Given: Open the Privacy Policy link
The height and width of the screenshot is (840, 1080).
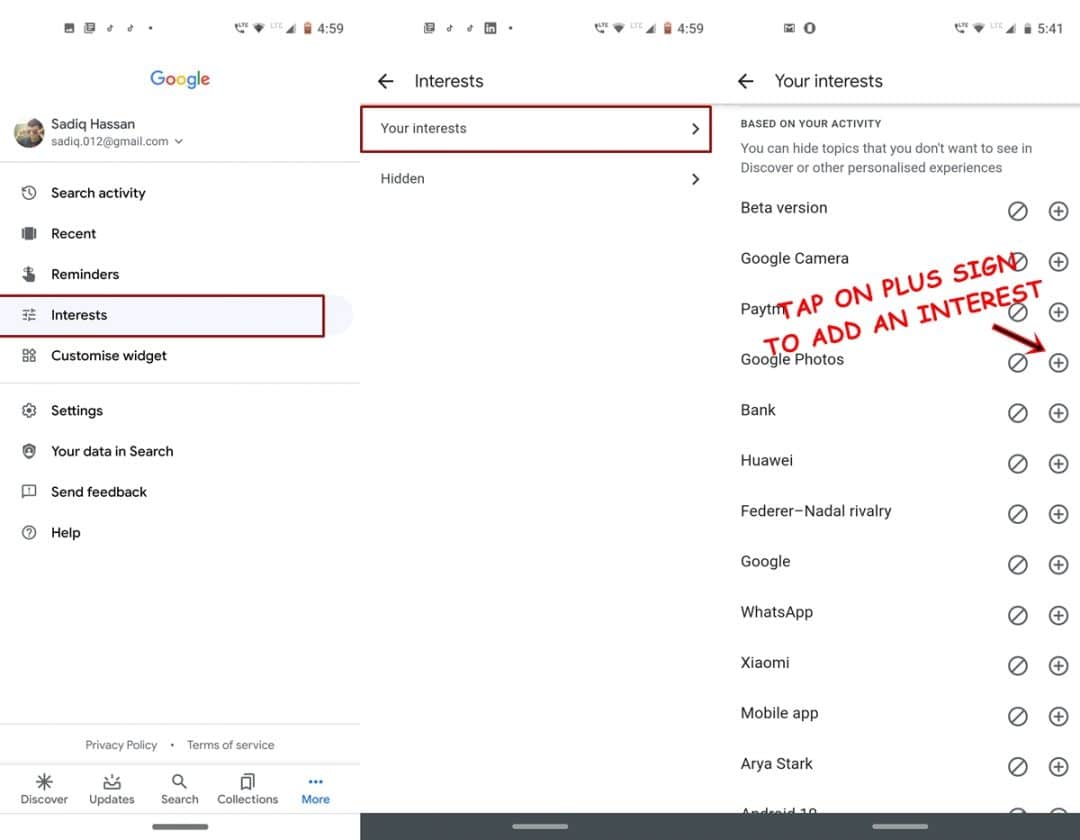Looking at the screenshot, I should (x=121, y=745).
